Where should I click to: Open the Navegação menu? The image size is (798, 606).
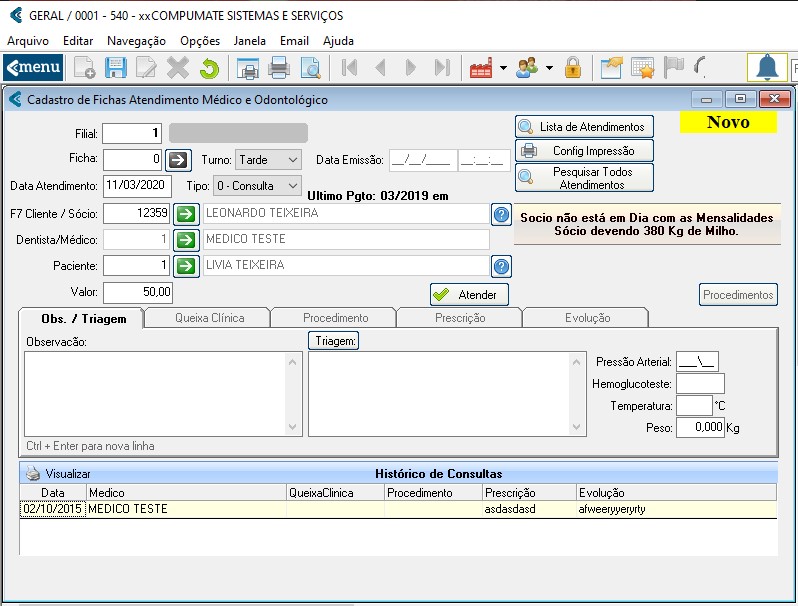pyautogui.click(x=136, y=41)
